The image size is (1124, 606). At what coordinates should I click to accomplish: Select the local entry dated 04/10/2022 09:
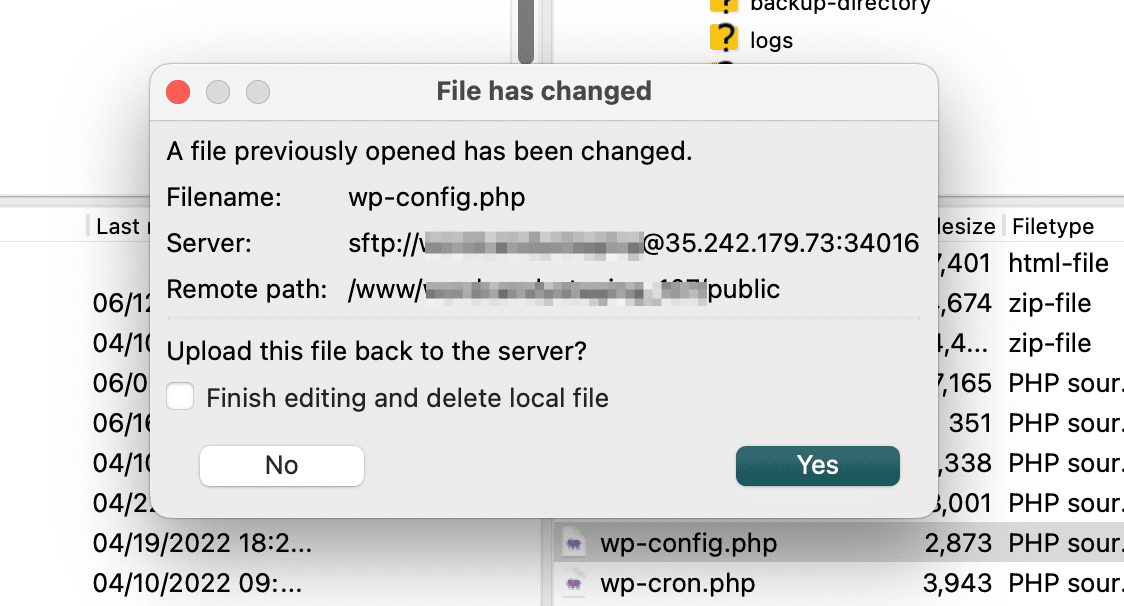[x=197, y=582]
